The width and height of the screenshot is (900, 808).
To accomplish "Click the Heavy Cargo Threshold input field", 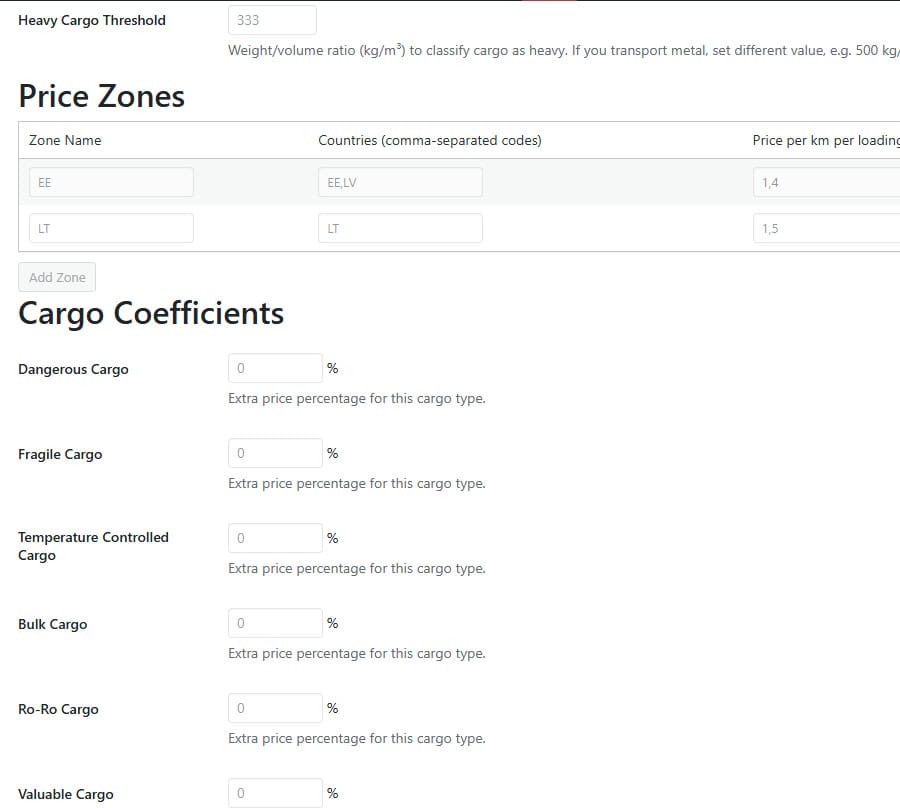I will (272, 20).
